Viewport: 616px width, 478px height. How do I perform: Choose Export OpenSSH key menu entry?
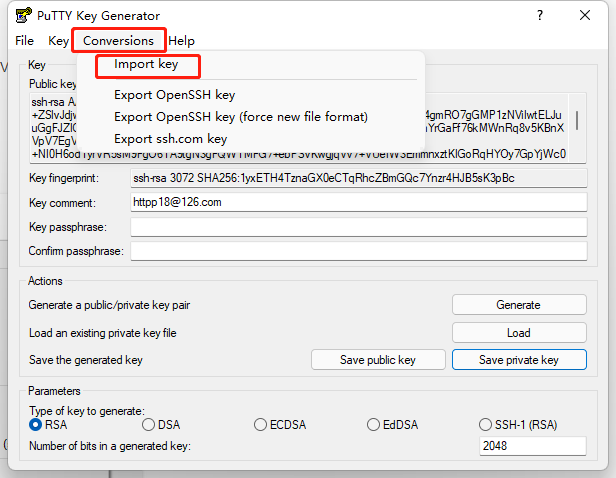point(174,95)
